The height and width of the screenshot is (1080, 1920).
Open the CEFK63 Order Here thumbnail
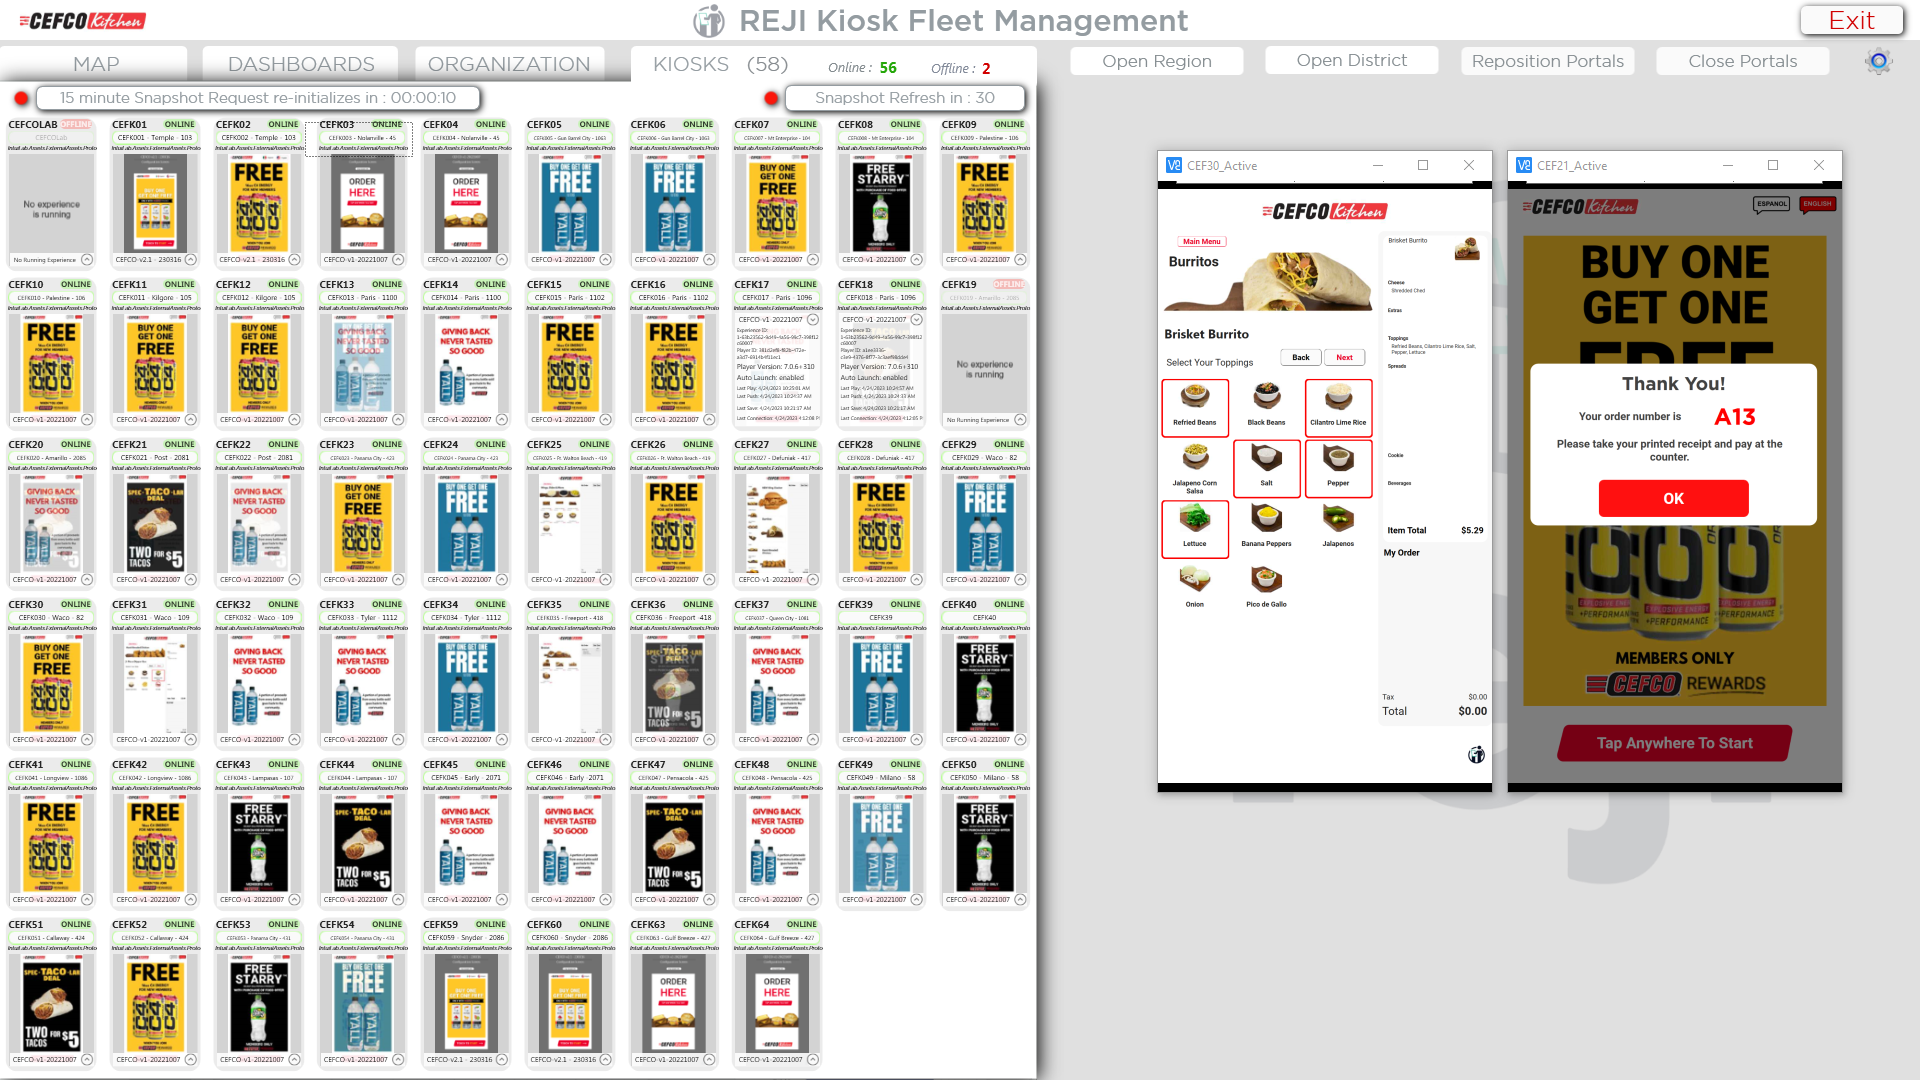click(x=674, y=1003)
